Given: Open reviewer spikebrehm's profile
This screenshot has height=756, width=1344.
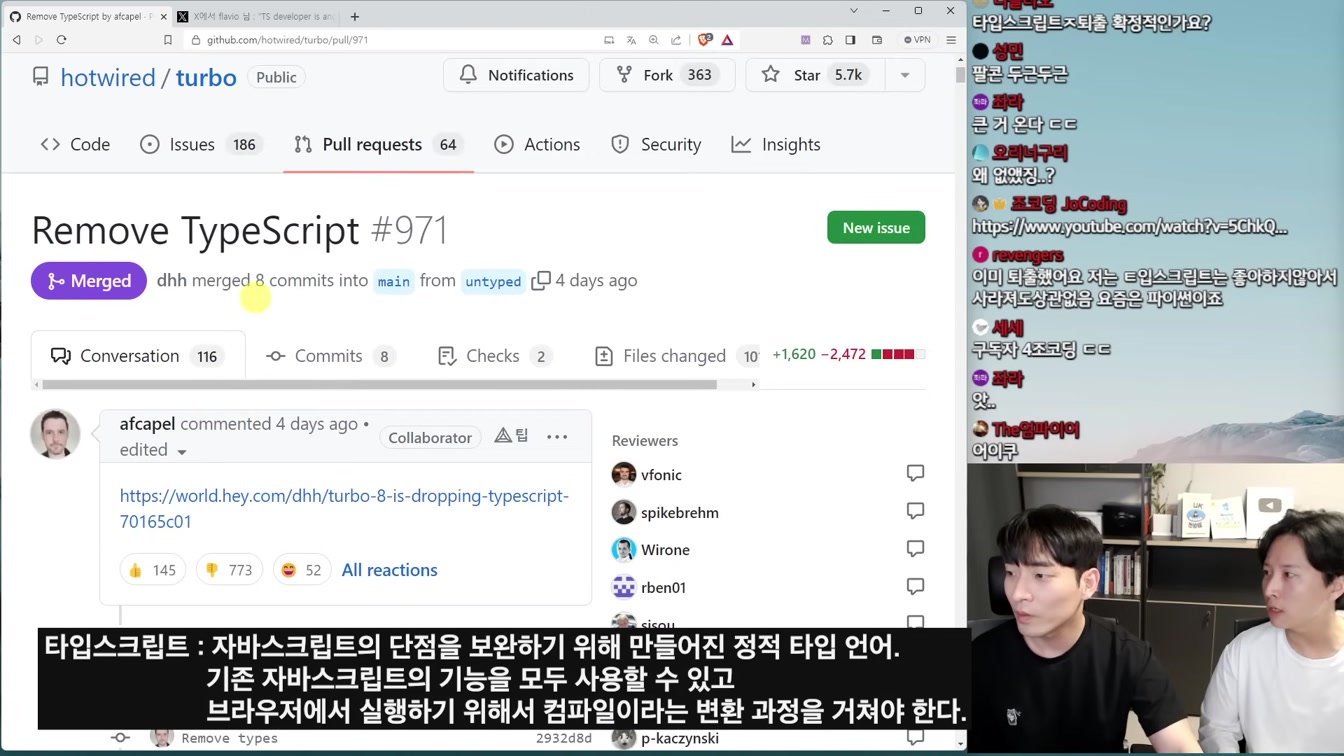Looking at the screenshot, I should pyautogui.click(x=680, y=513).
